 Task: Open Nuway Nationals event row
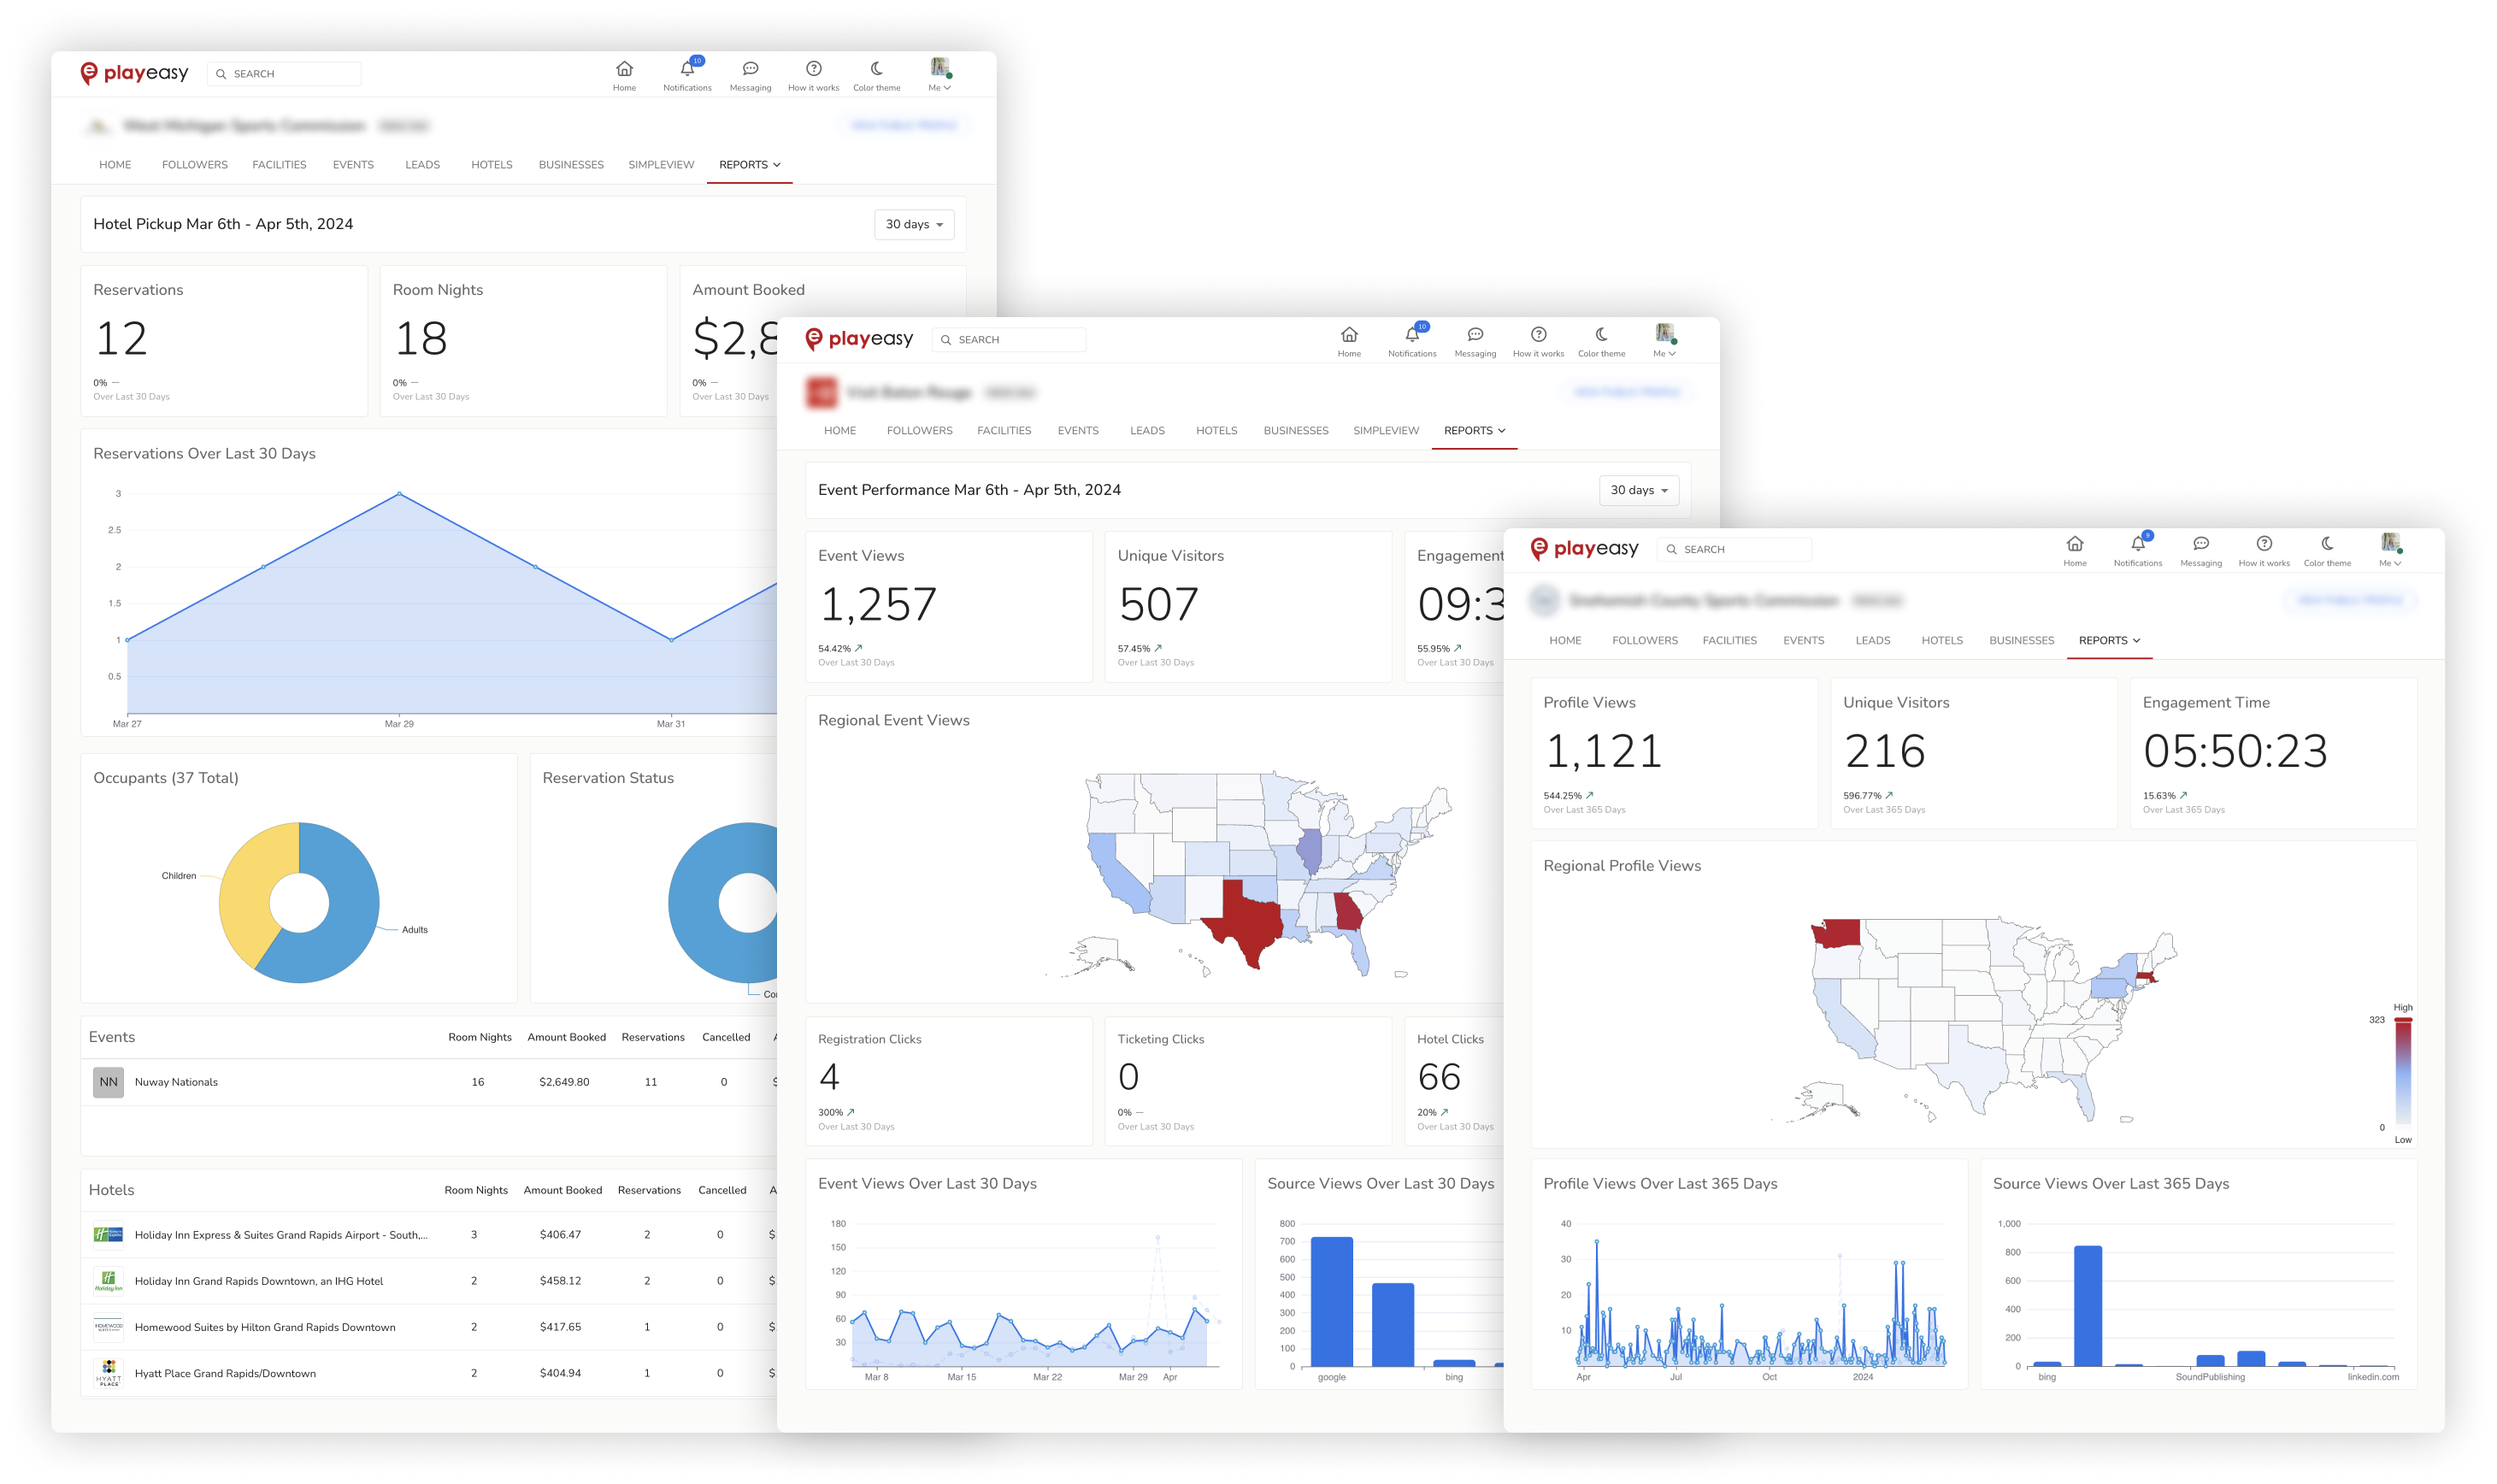(430, 1082)
